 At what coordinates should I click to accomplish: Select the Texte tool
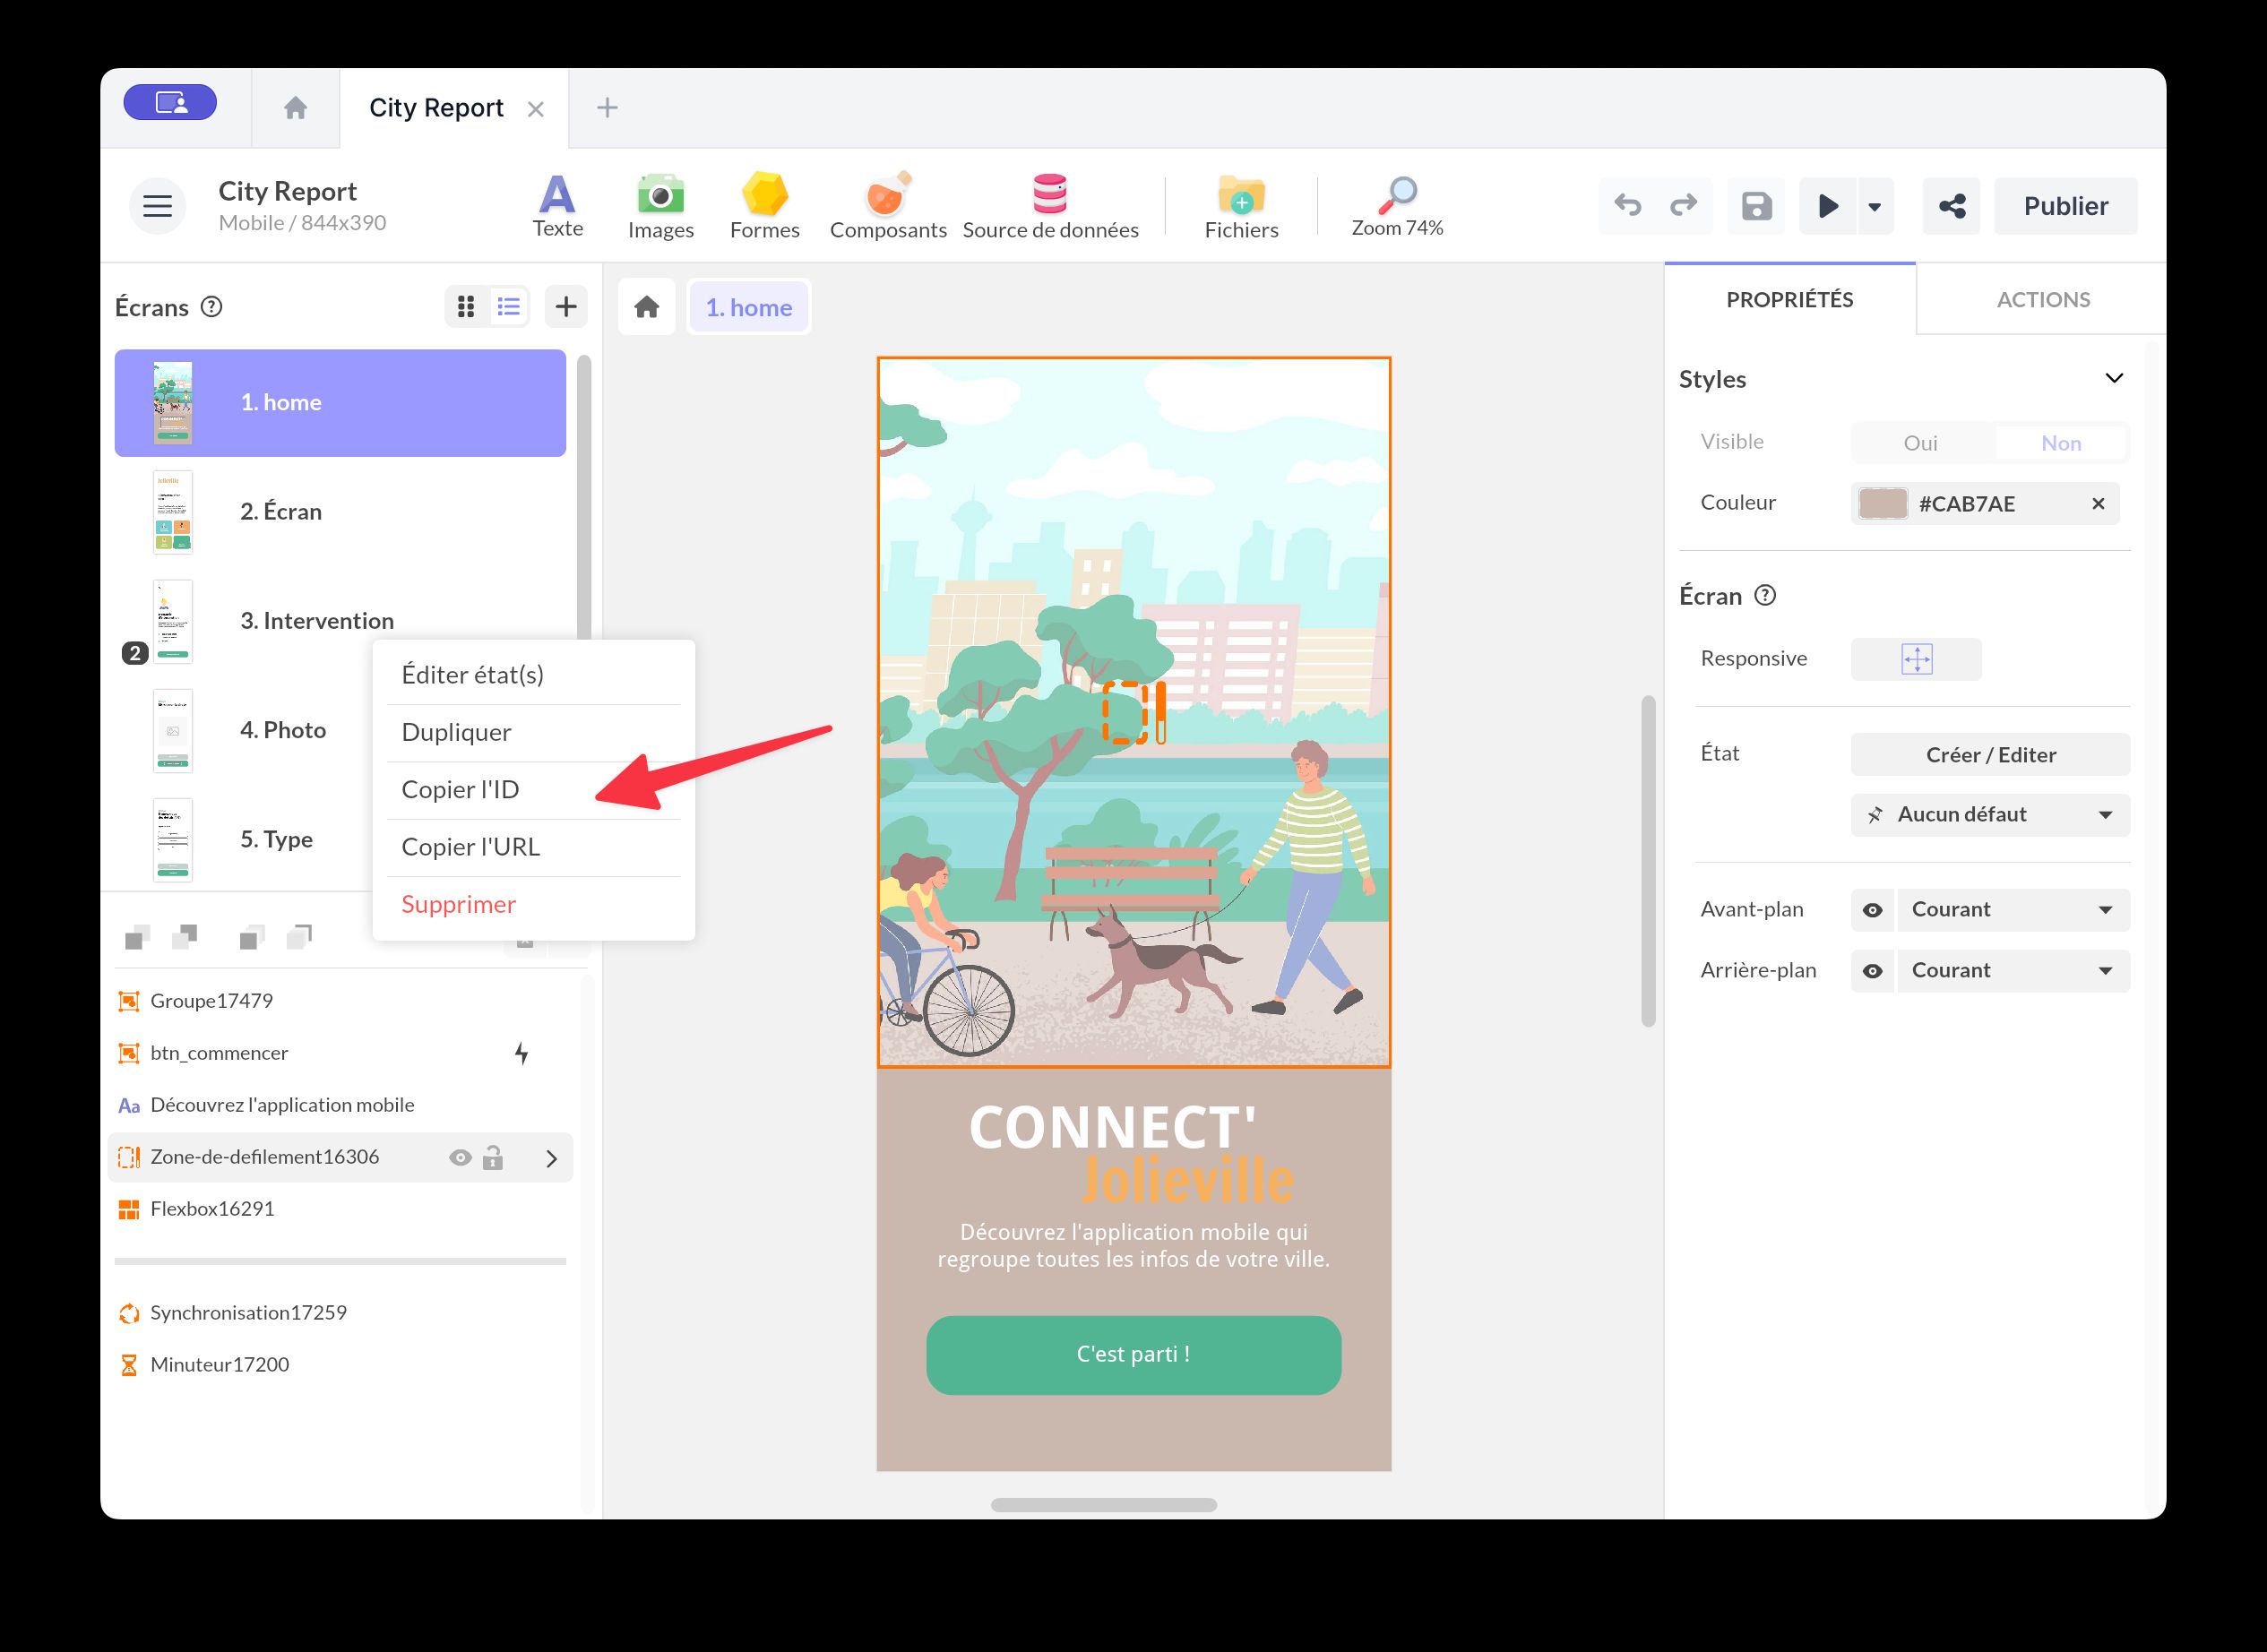click(x=557, y=205)
